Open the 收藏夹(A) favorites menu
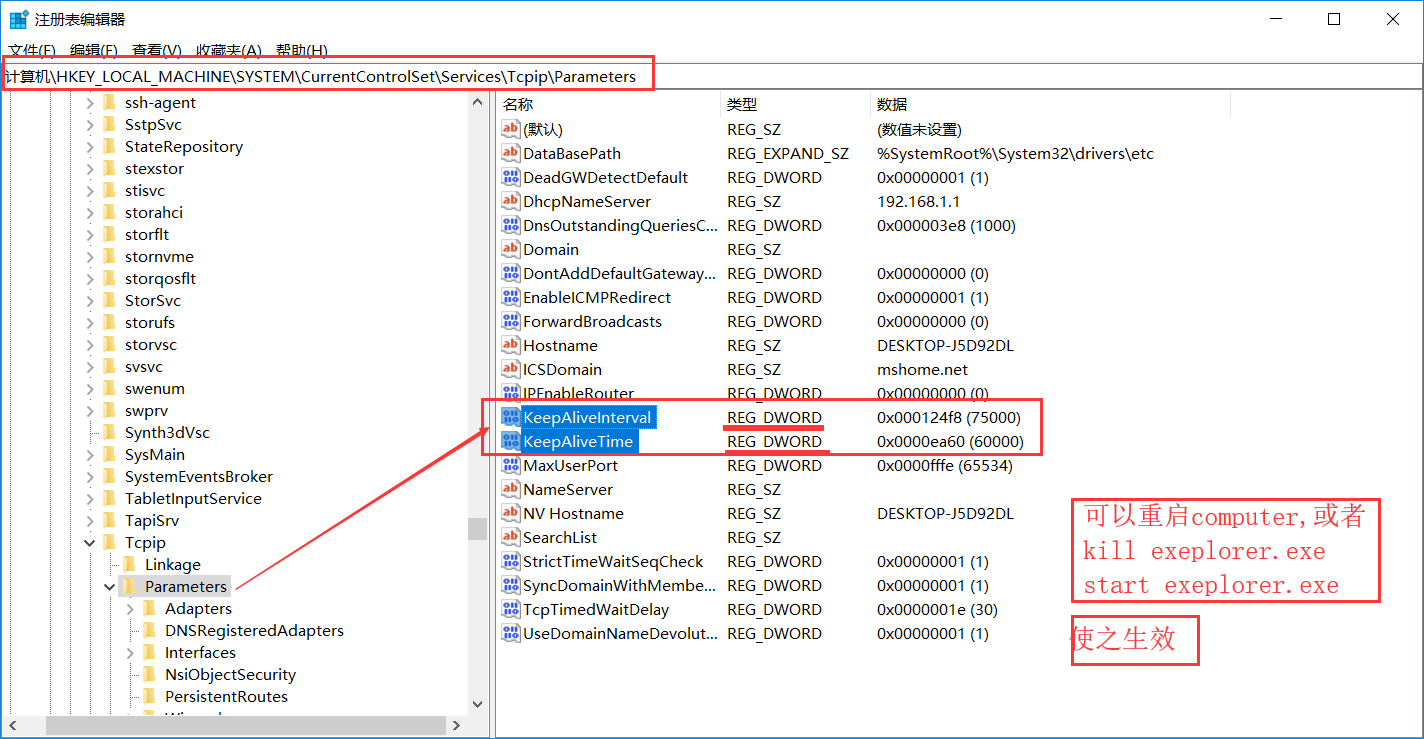Viewport: 1424px width, 739px height. pos(228,50)
